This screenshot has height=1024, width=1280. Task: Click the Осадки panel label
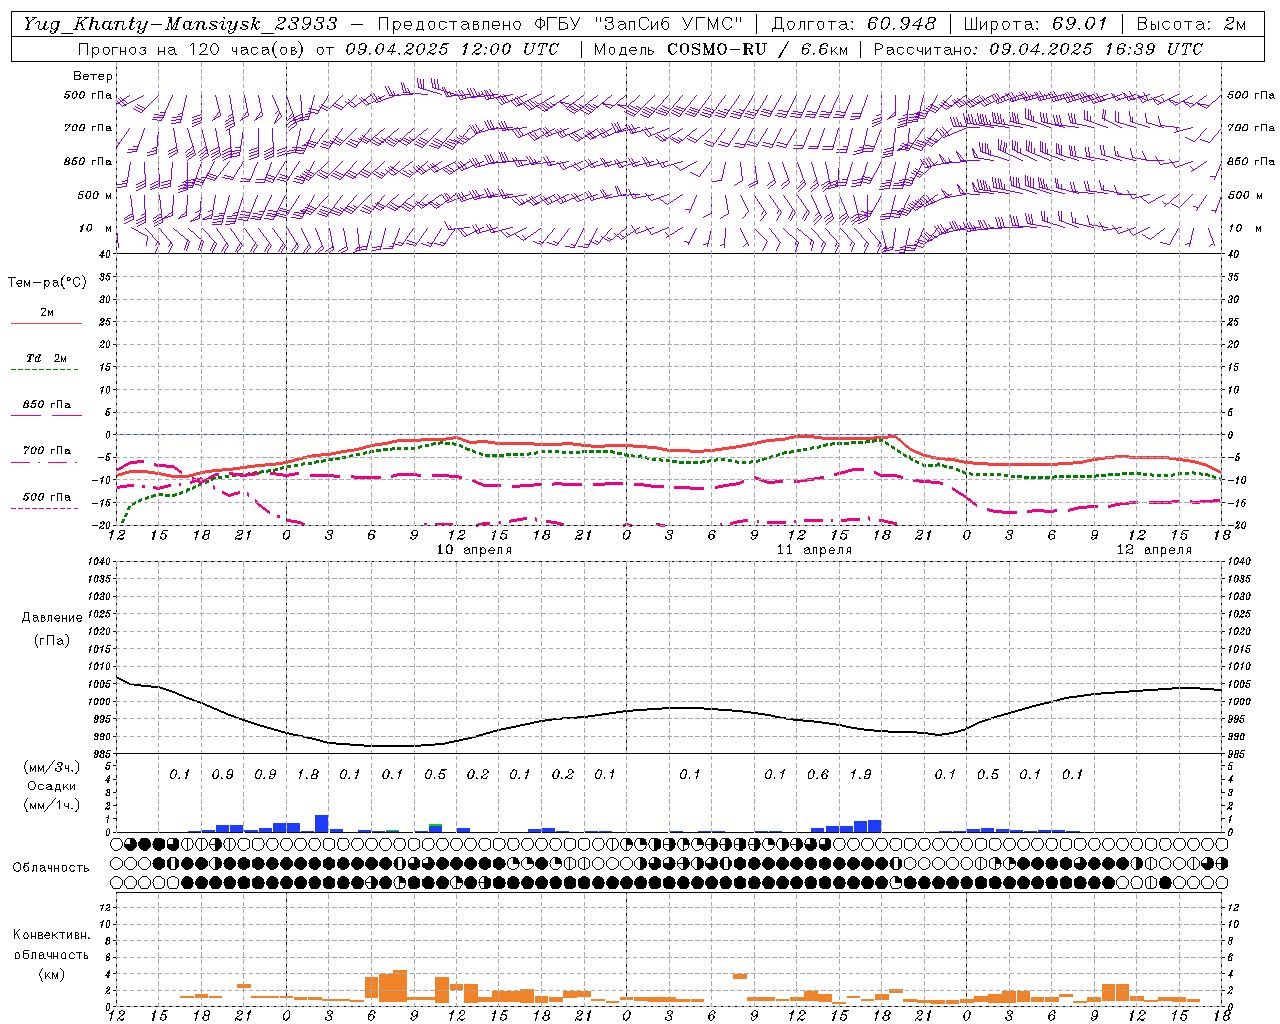(x=52, y=786)
